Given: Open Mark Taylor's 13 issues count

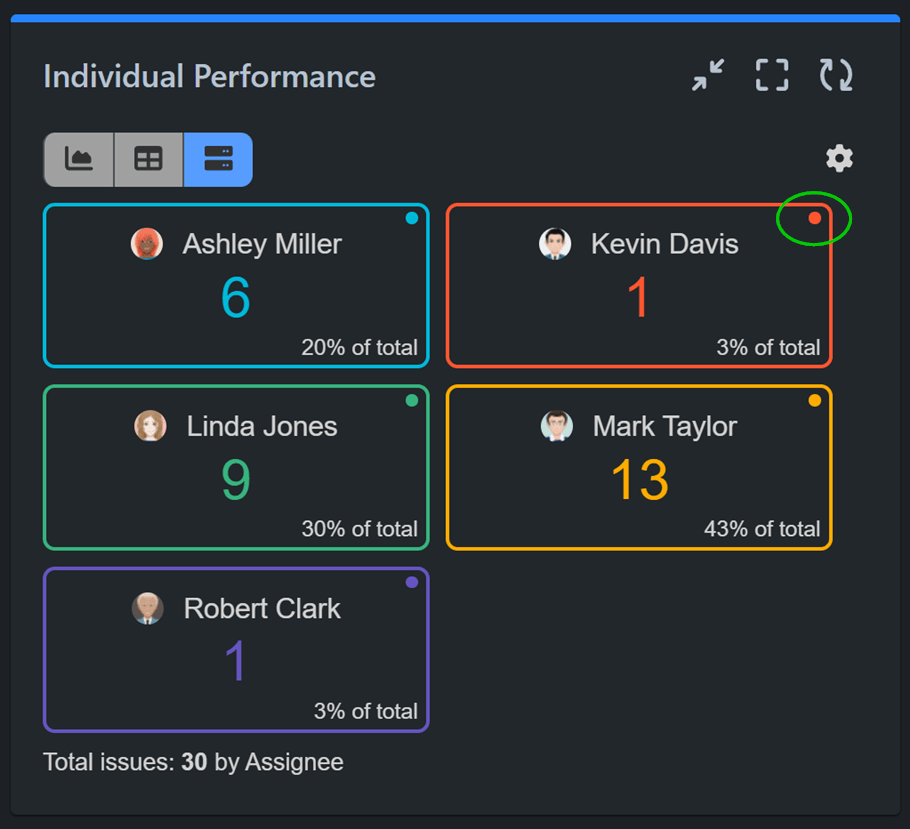Looking at the screenshot, I should (639, 481).
